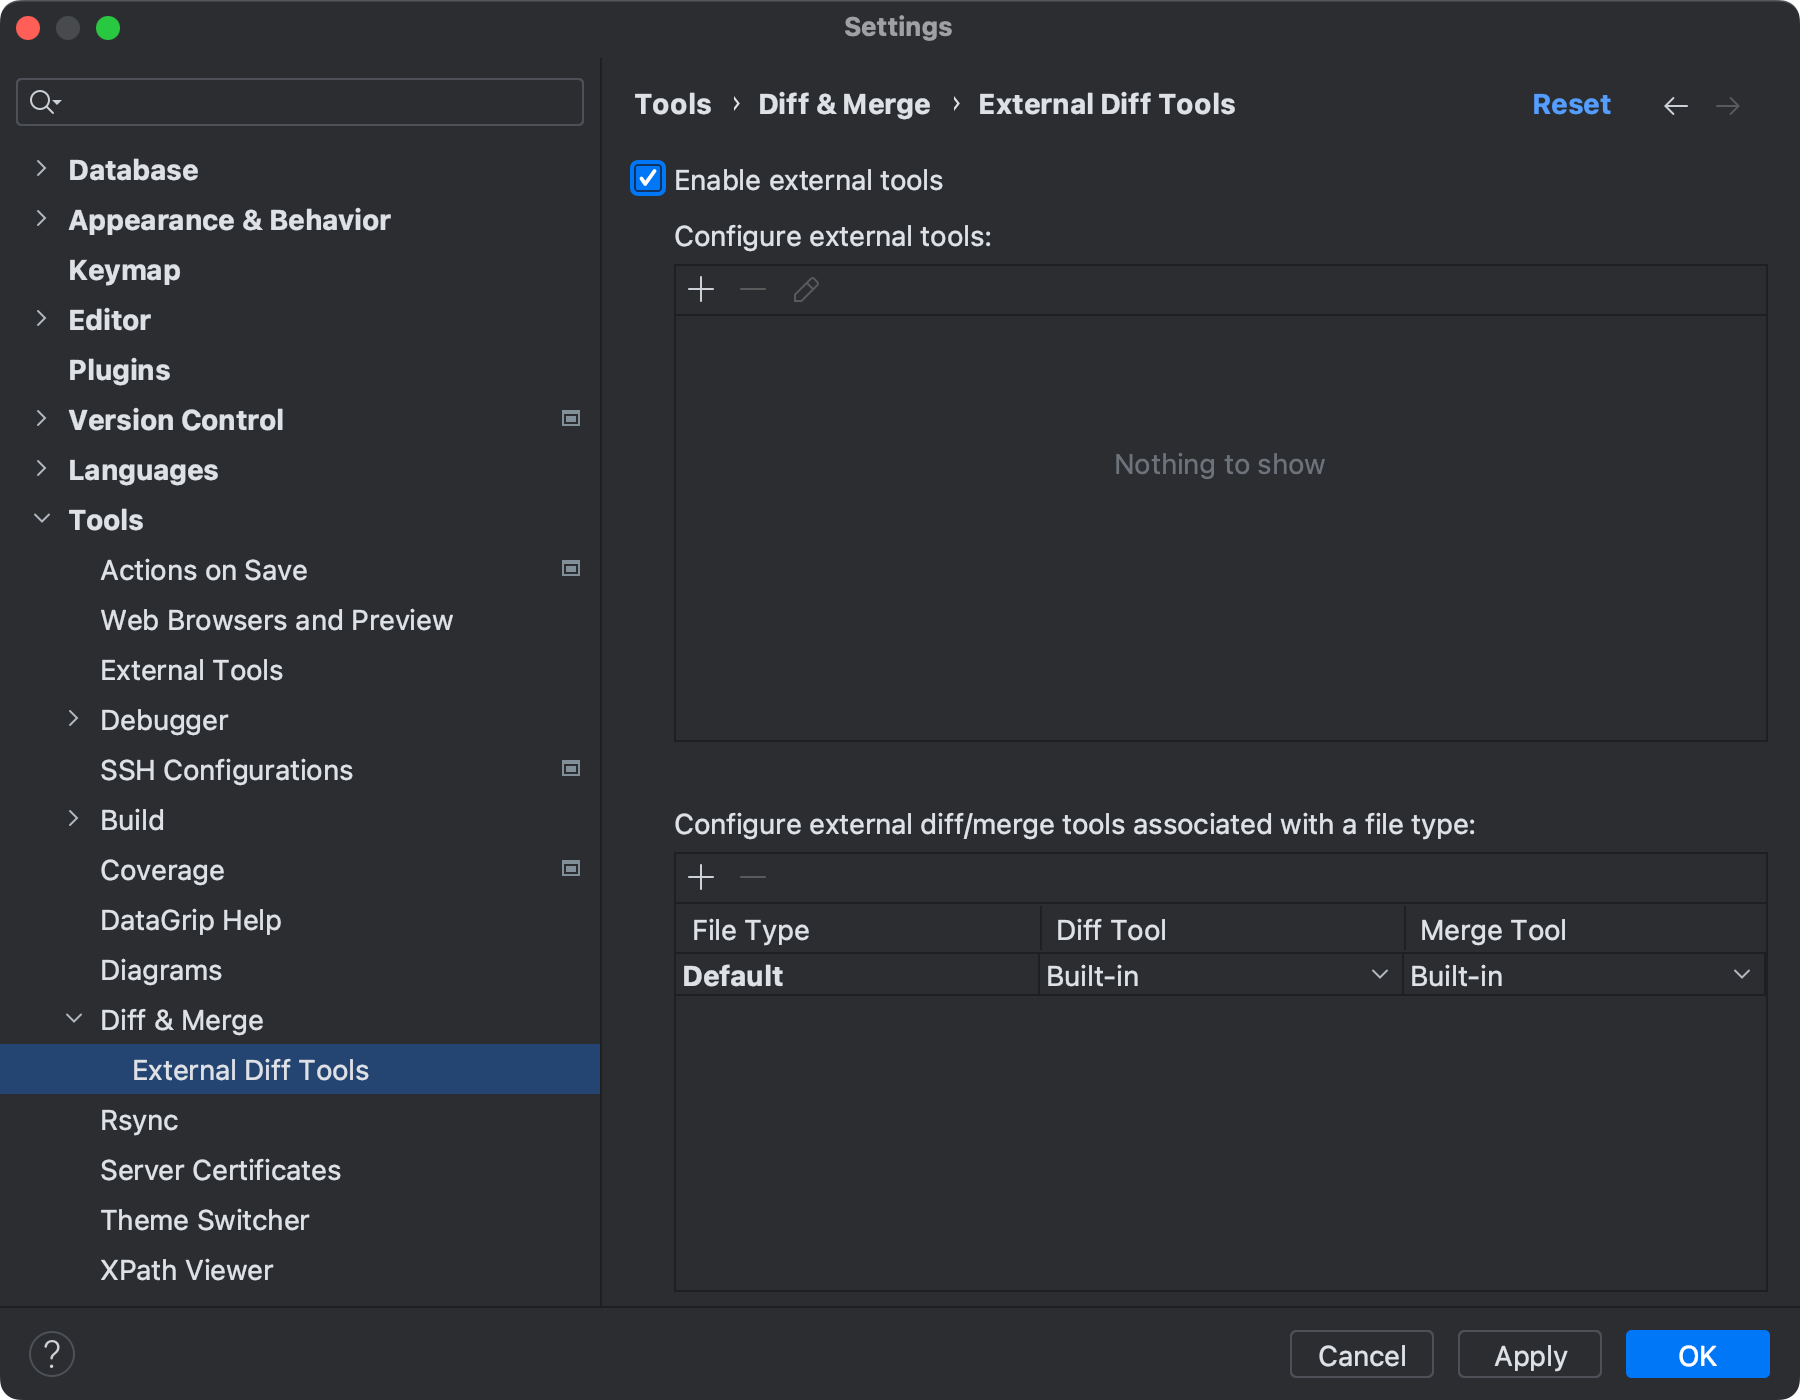Image resolution: width=1800 pixels, height=1400 pixels.
Task: Add a new external diff tool
Action: 701,290
